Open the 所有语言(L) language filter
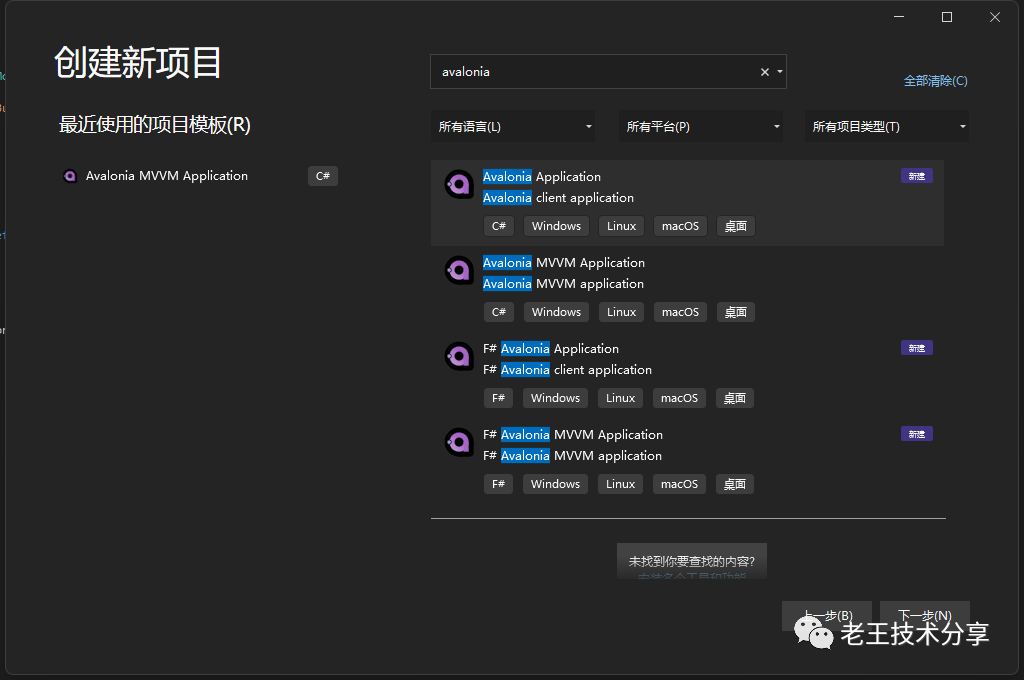The image size is (1024, 680). [513, 127]
